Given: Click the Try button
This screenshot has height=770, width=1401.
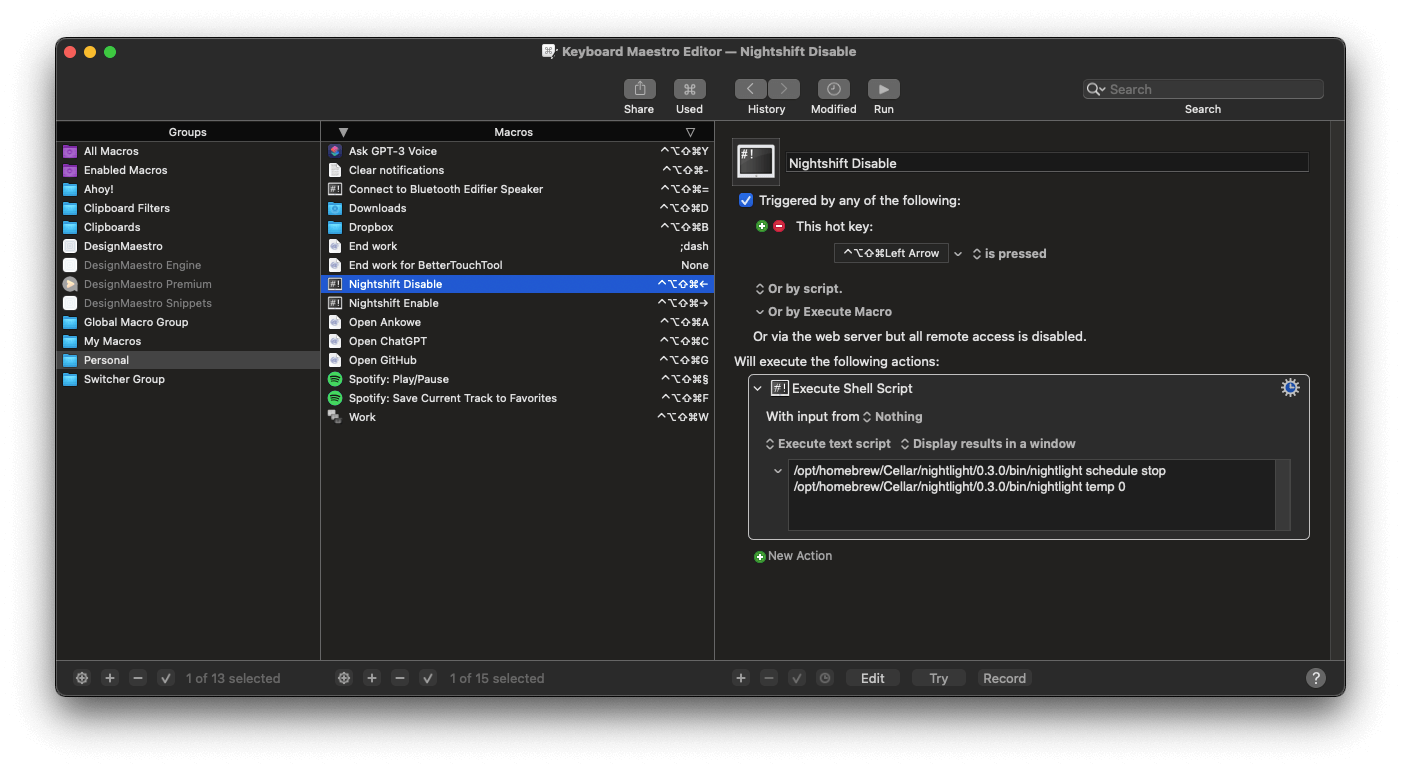Looking at the screenshot, I should pyautogui.click(x=938, y=678).
